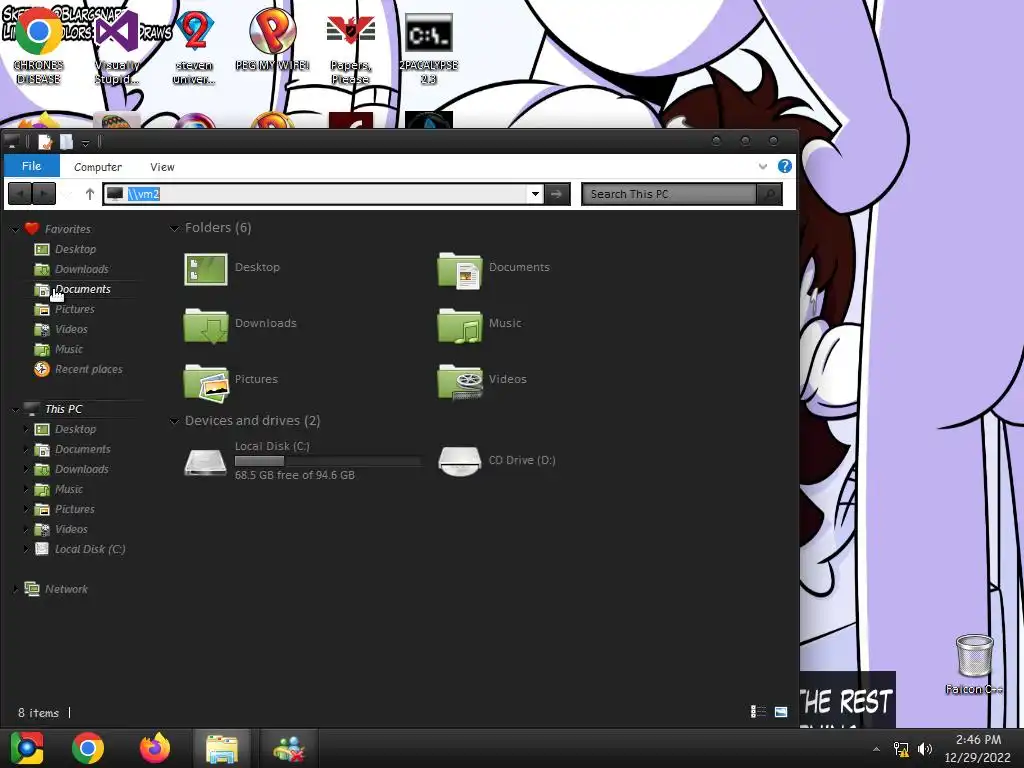Select Music under Favorites
The width and height of the screenshot is (1024, 768).
click(69, 349)
